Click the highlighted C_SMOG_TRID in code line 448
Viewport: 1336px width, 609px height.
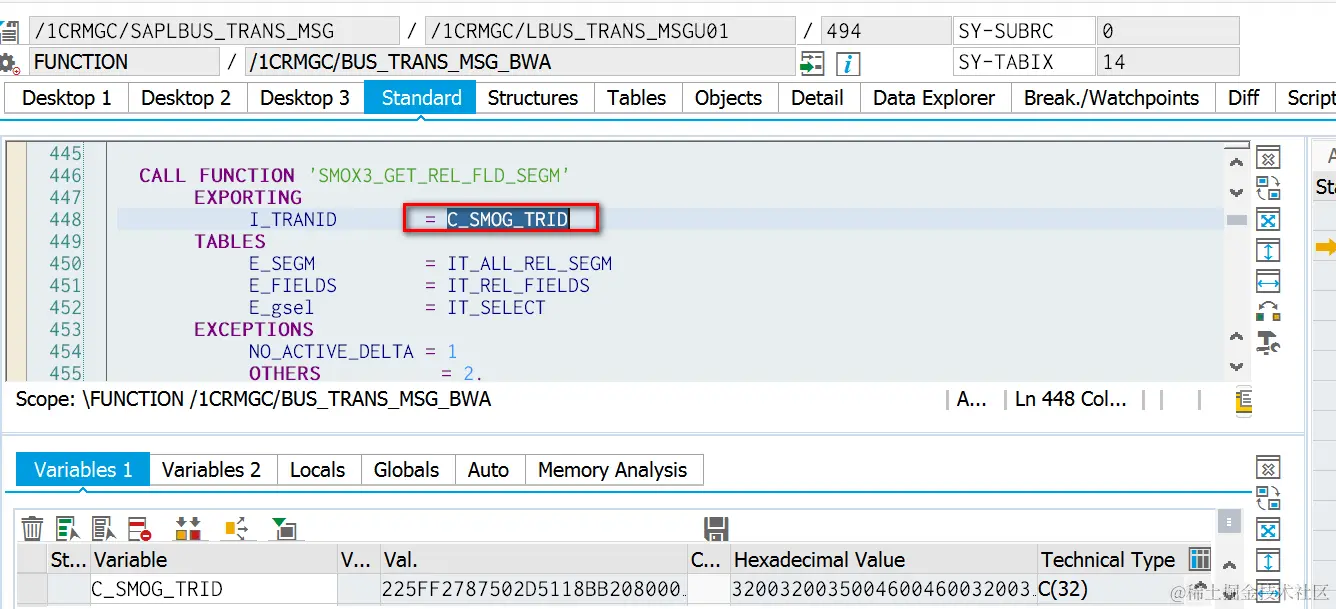507,219
